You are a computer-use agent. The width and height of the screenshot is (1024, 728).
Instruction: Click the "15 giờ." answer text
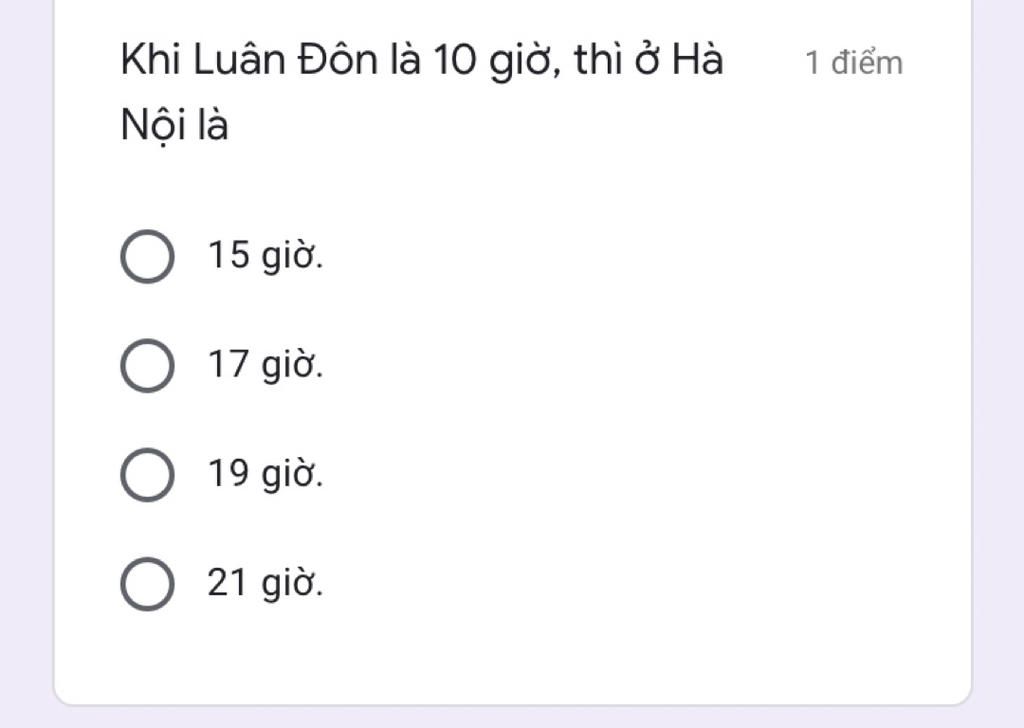(x=265, y=256)
